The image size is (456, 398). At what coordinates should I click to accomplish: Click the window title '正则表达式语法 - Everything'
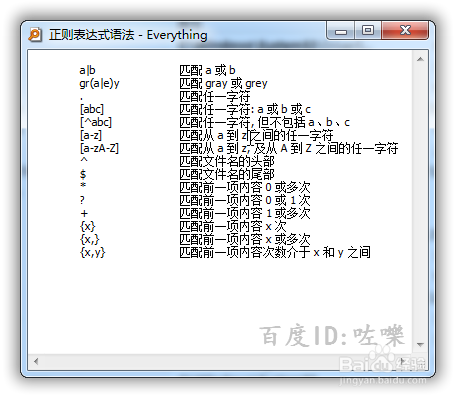pyautogui.click(x=128, y=35)
